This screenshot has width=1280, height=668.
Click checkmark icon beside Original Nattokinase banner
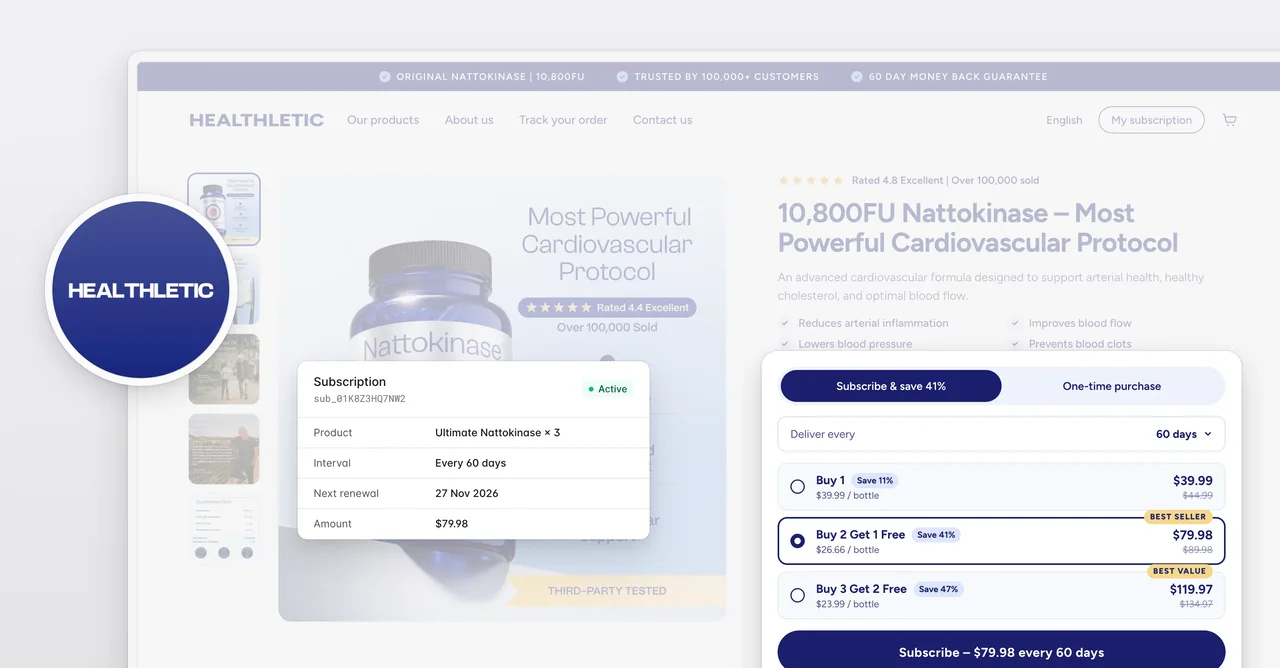pos(385,76)
